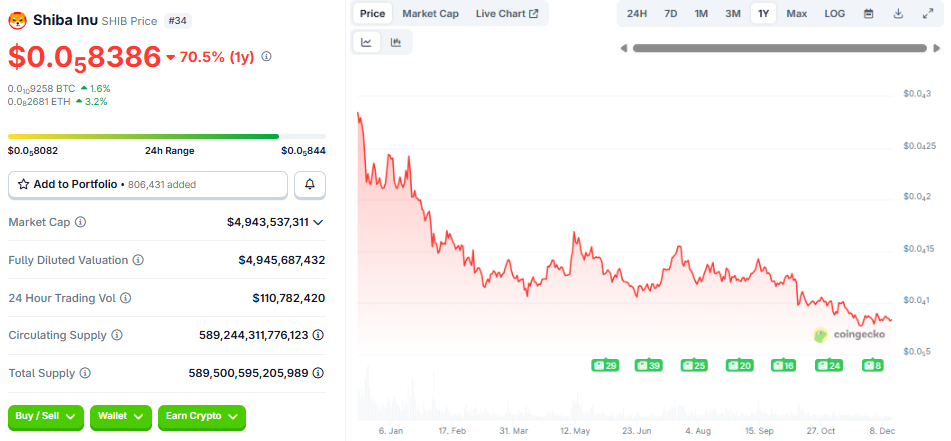Select the 7D time range
The width and height of the screenshot is (951, 441).
point(670,13)
